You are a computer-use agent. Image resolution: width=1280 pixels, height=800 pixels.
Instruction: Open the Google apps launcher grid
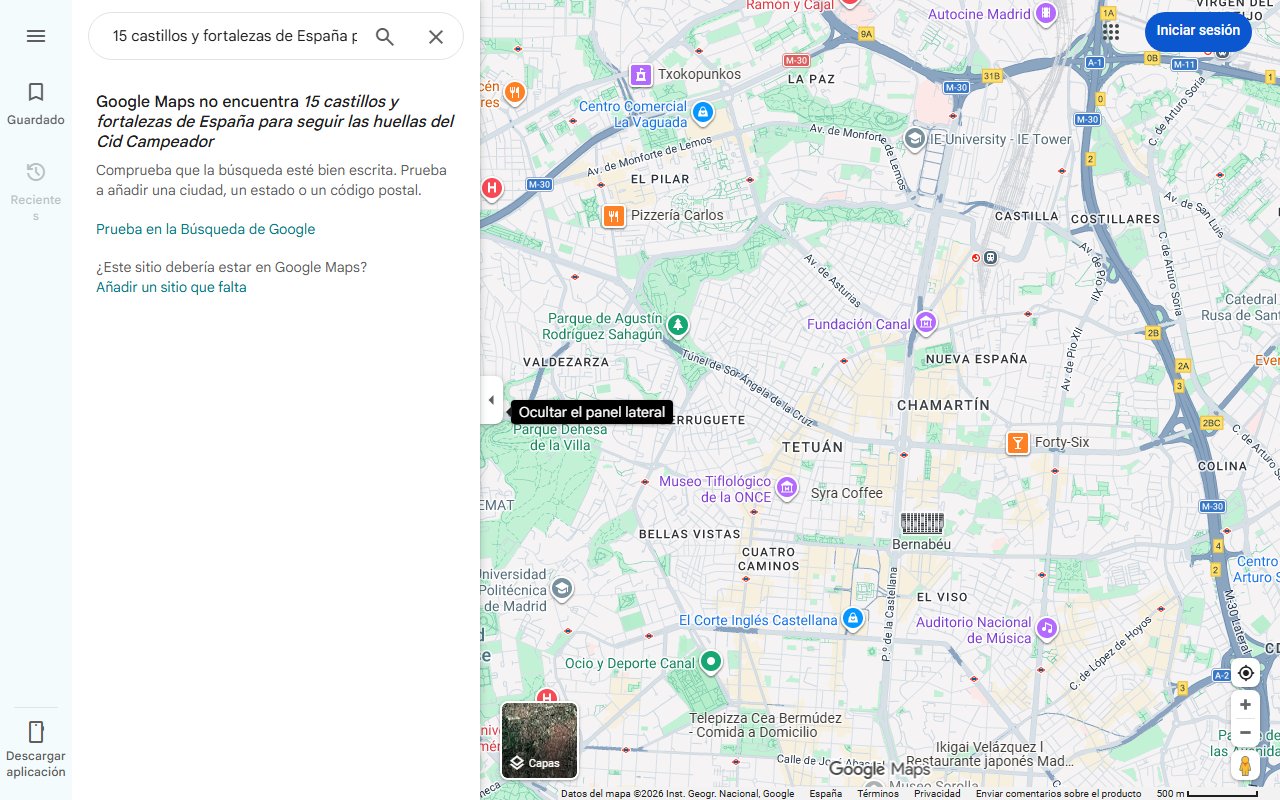click(1110, 31)
